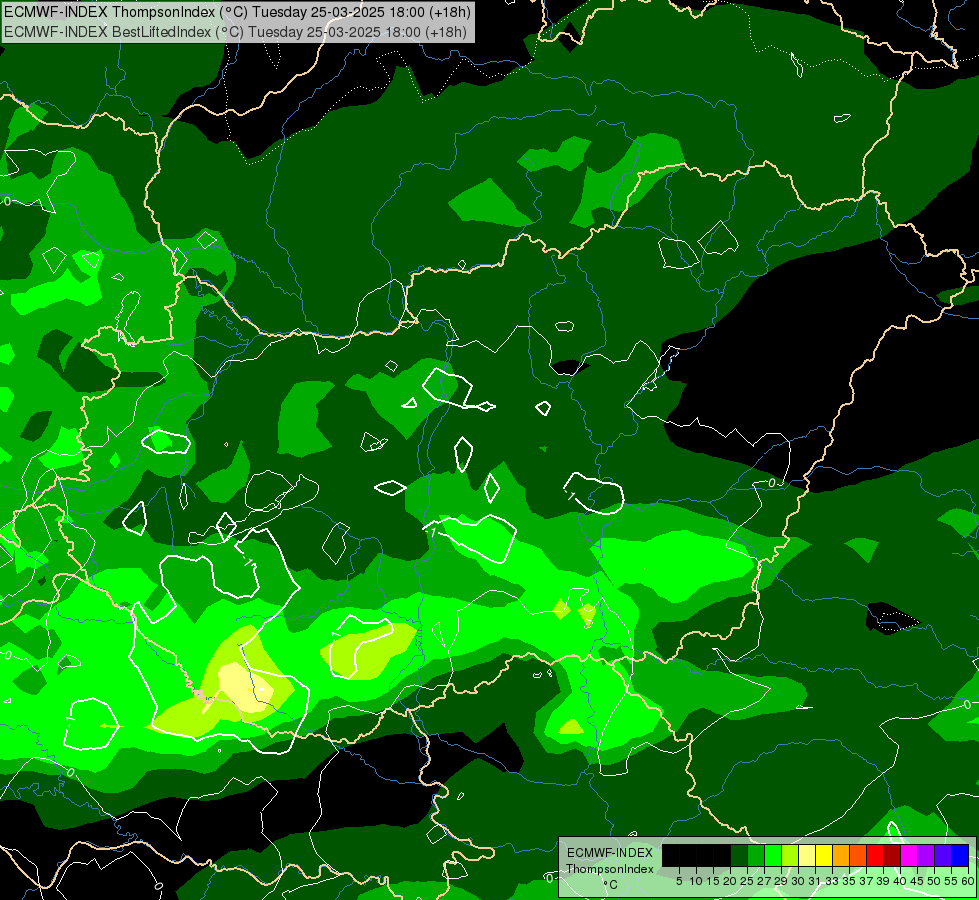Click the '10' tick label in legend
Screen dimensions: 979x900
pos(696,881)
